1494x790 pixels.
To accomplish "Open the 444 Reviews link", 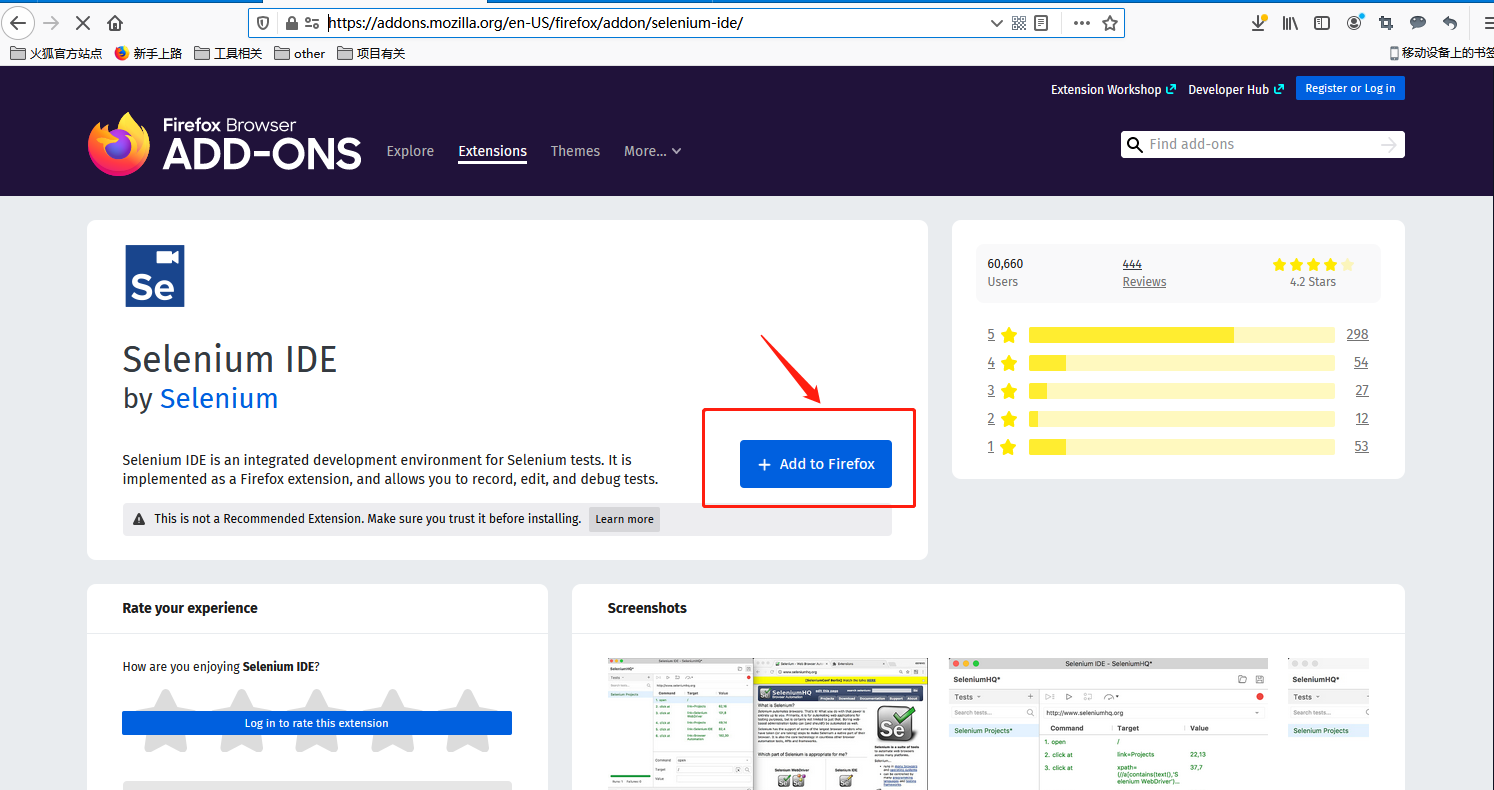I will click(x=1144, y=273).
